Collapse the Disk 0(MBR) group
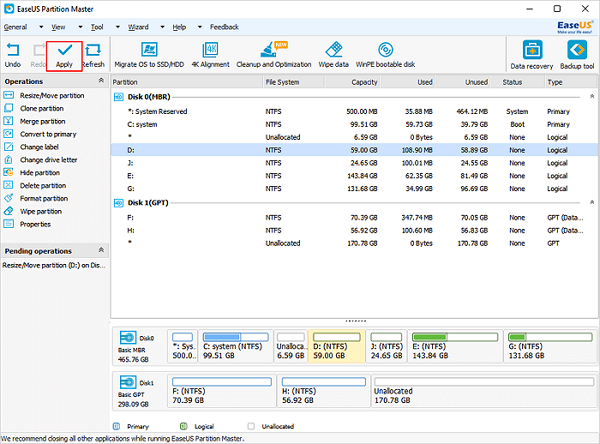This screenshot has height=444, width=600. point(592,96)
